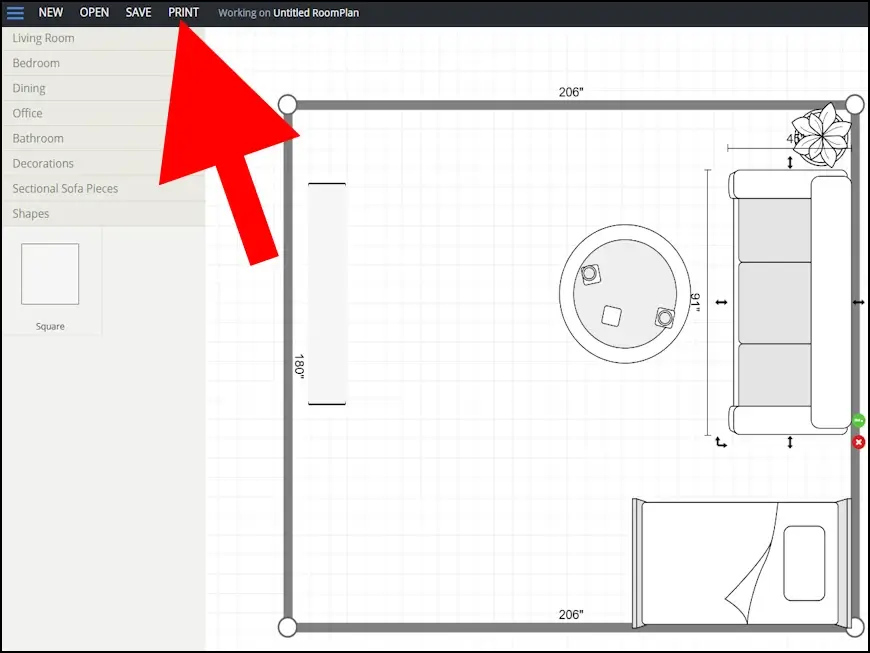870x653 pixels.
Task: Open the hamburger menu
Action: tap(15, 13)
